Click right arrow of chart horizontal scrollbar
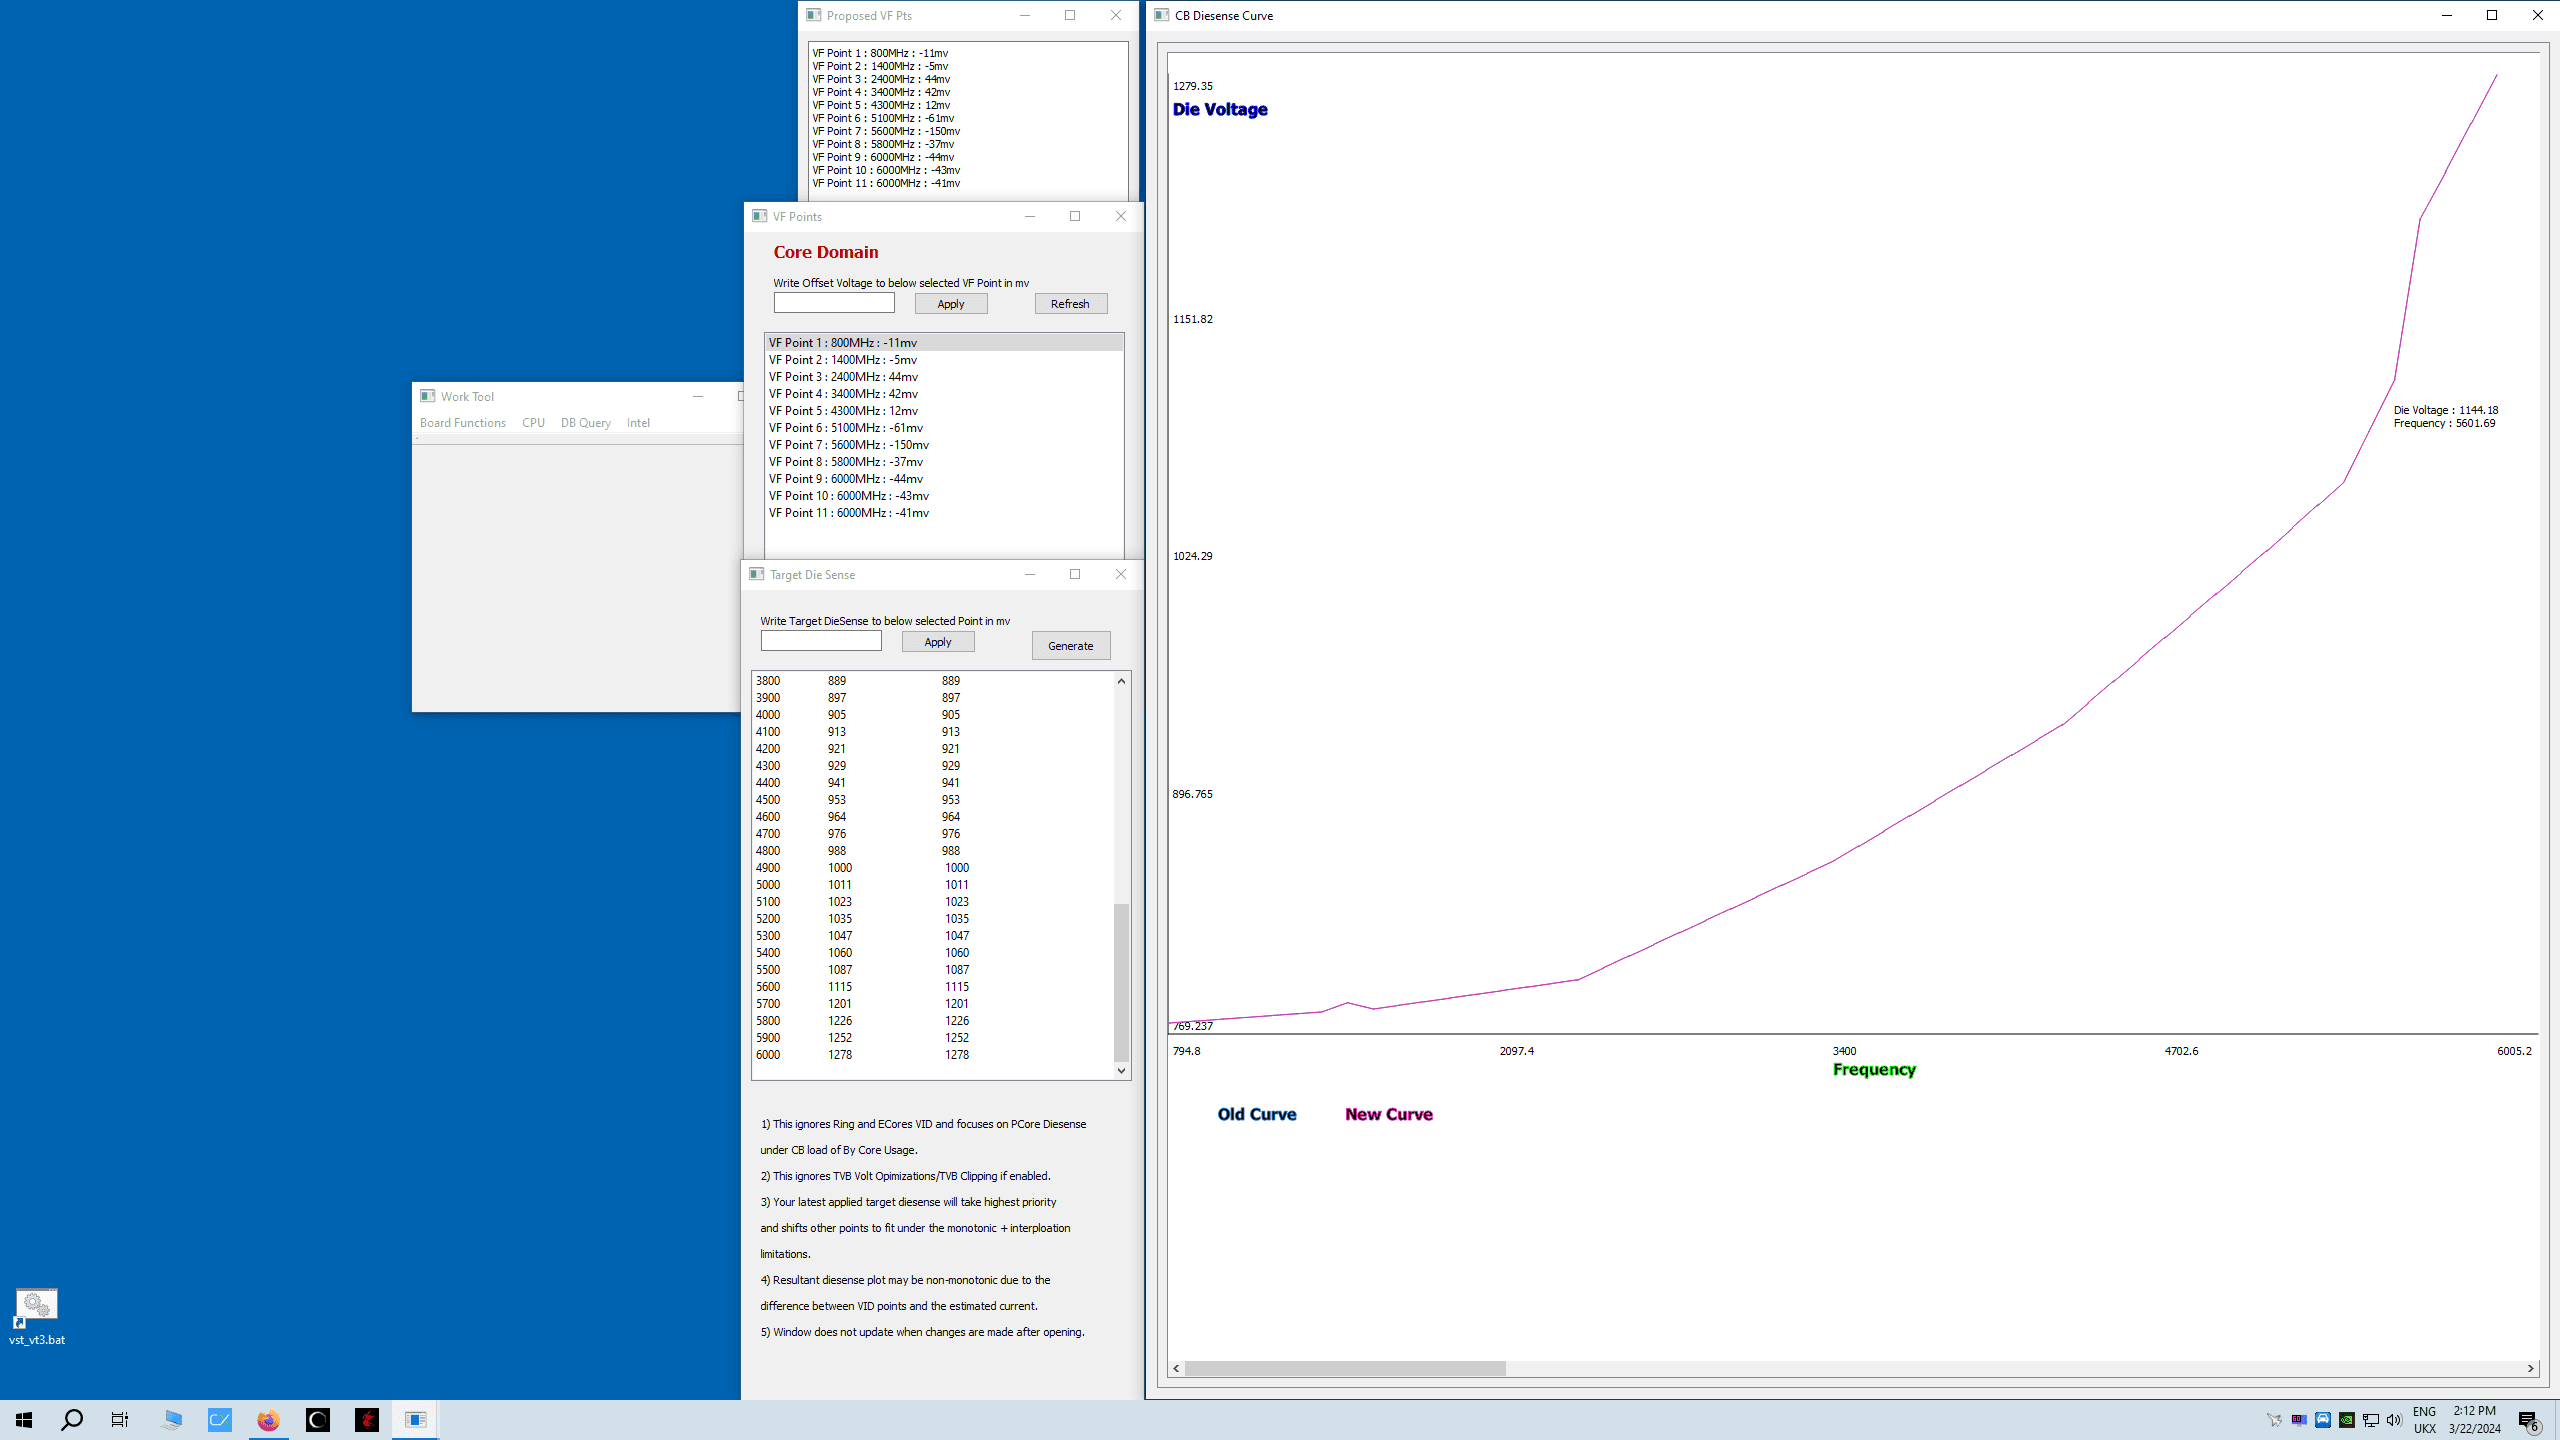2560x1440 pixels. [2530, 1368]
